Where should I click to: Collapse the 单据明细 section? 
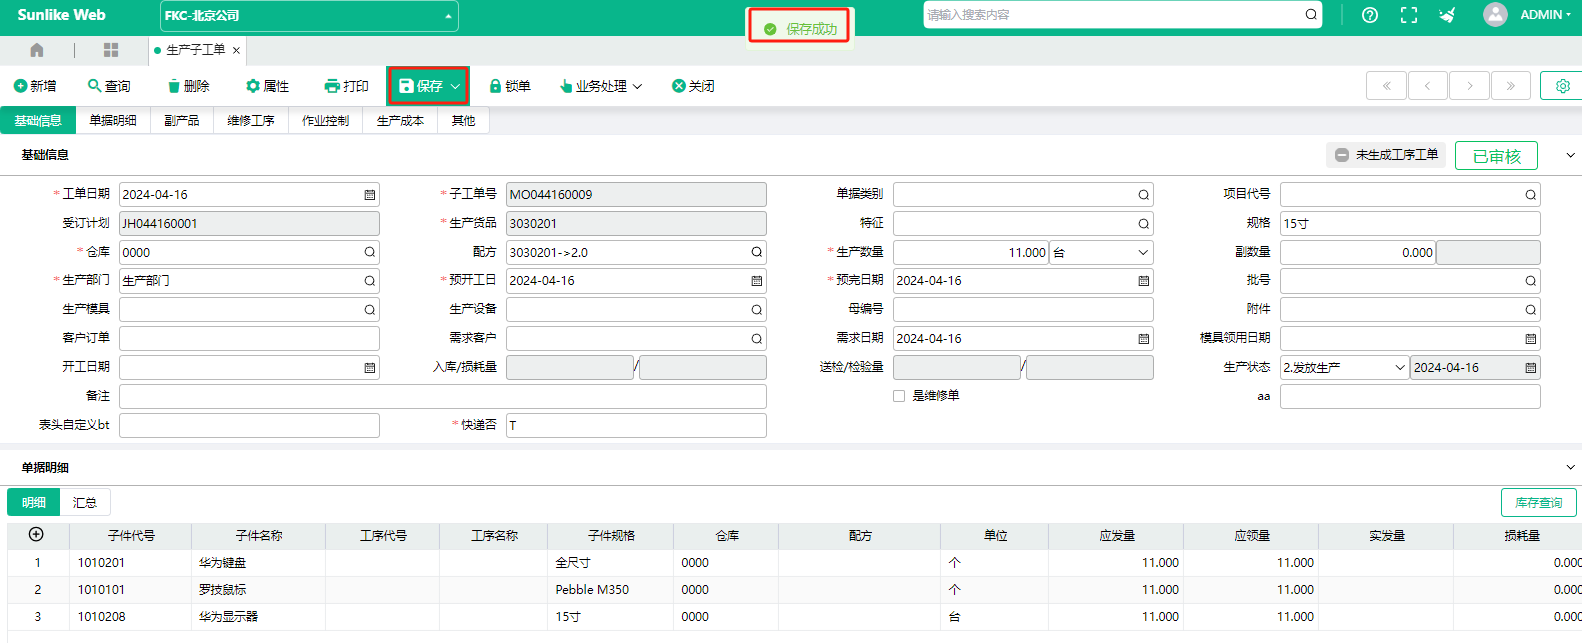1570,468
